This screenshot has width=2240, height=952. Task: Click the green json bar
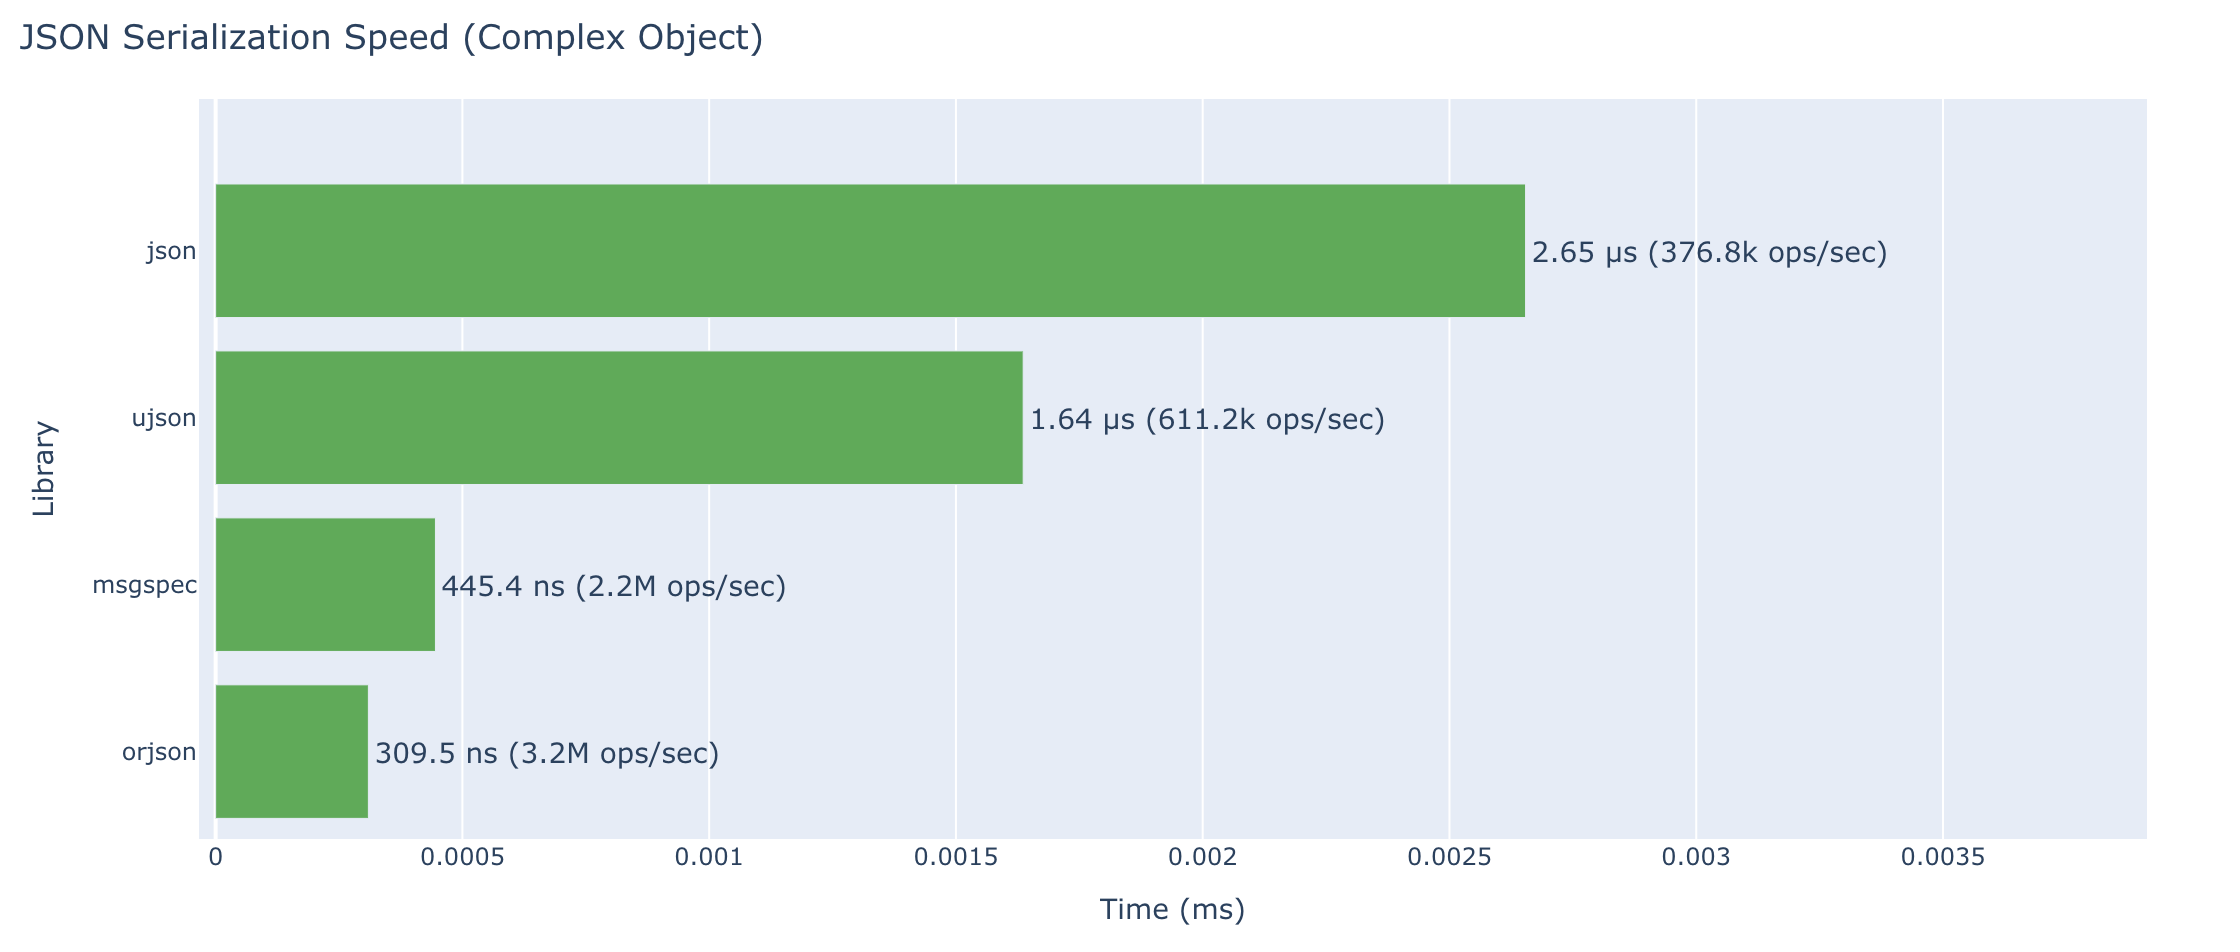870,251
